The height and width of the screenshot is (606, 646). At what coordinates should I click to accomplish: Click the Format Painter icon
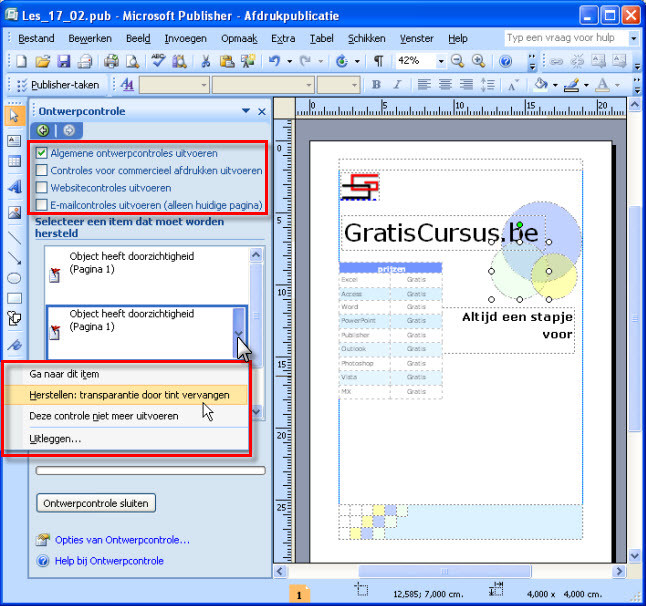pyautogui.click(x=248, y=61)
